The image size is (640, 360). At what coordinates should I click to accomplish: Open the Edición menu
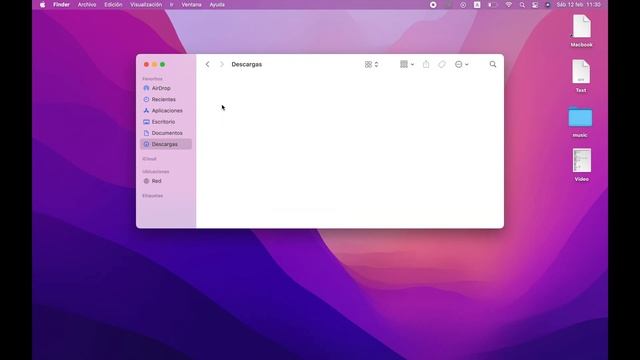coord(113,5)
